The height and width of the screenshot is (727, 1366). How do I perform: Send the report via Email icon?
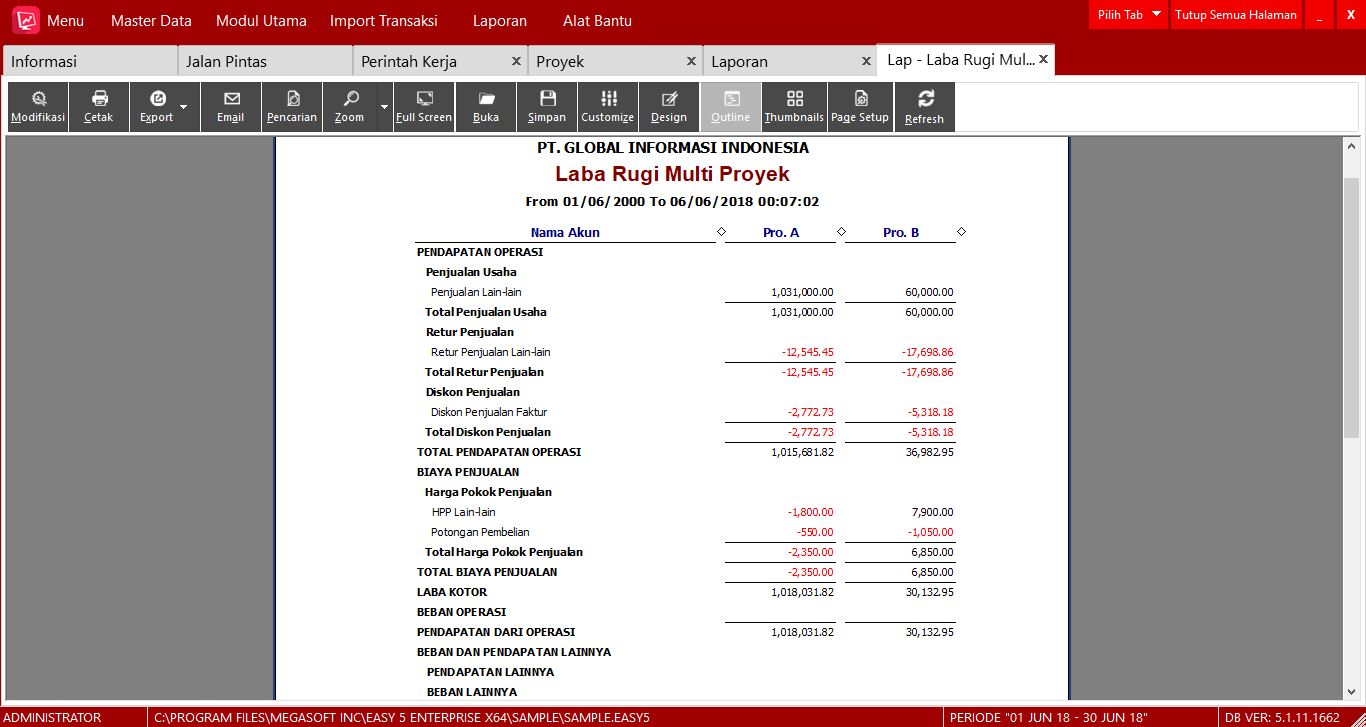click(x=231, y=106)
